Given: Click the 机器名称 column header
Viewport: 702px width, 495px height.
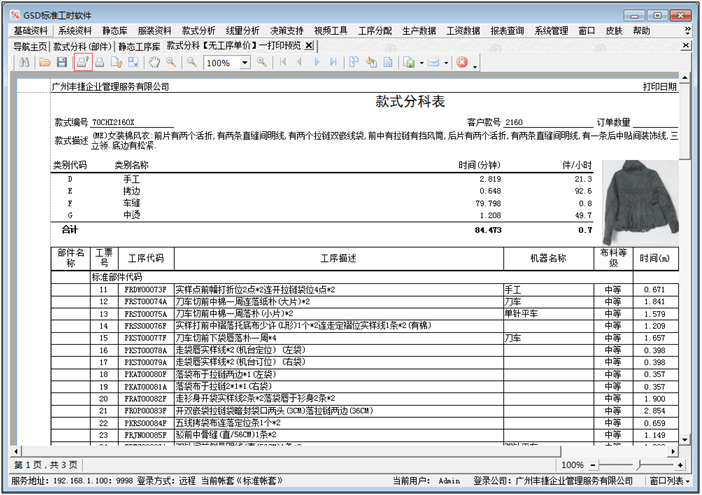Looking at the screenshot, I should click(x=548, y=258).
